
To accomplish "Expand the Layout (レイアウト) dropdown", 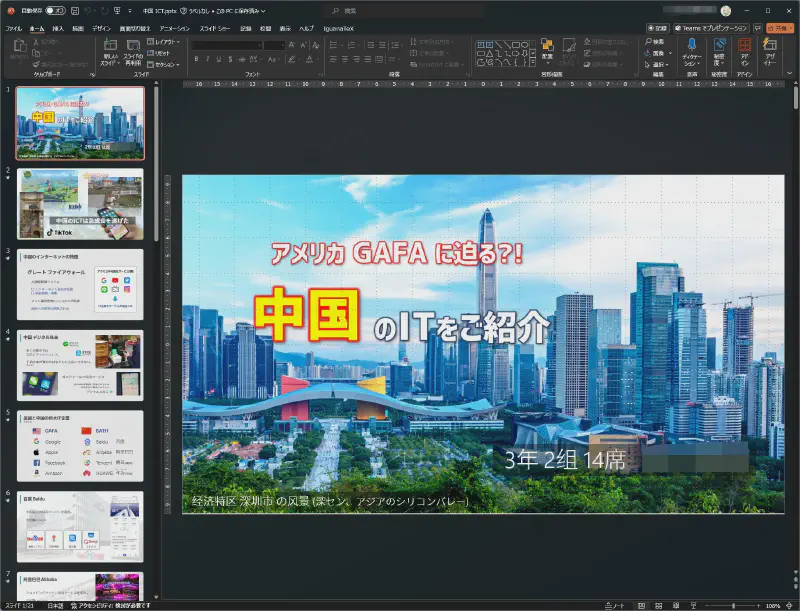I will pos(164,41).
